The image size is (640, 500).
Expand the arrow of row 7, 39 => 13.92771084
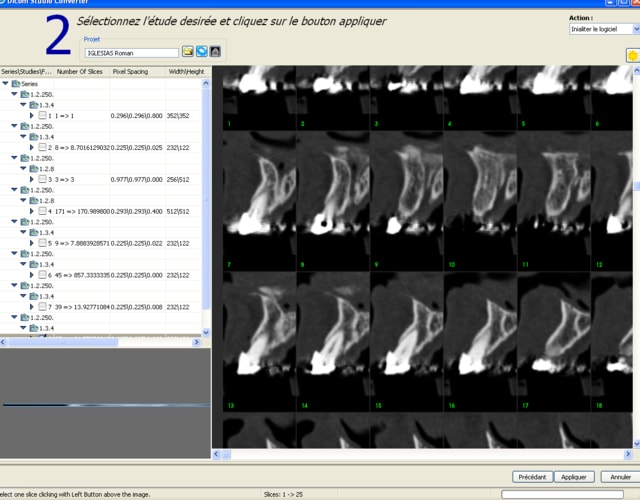click(x=32, y=307)
